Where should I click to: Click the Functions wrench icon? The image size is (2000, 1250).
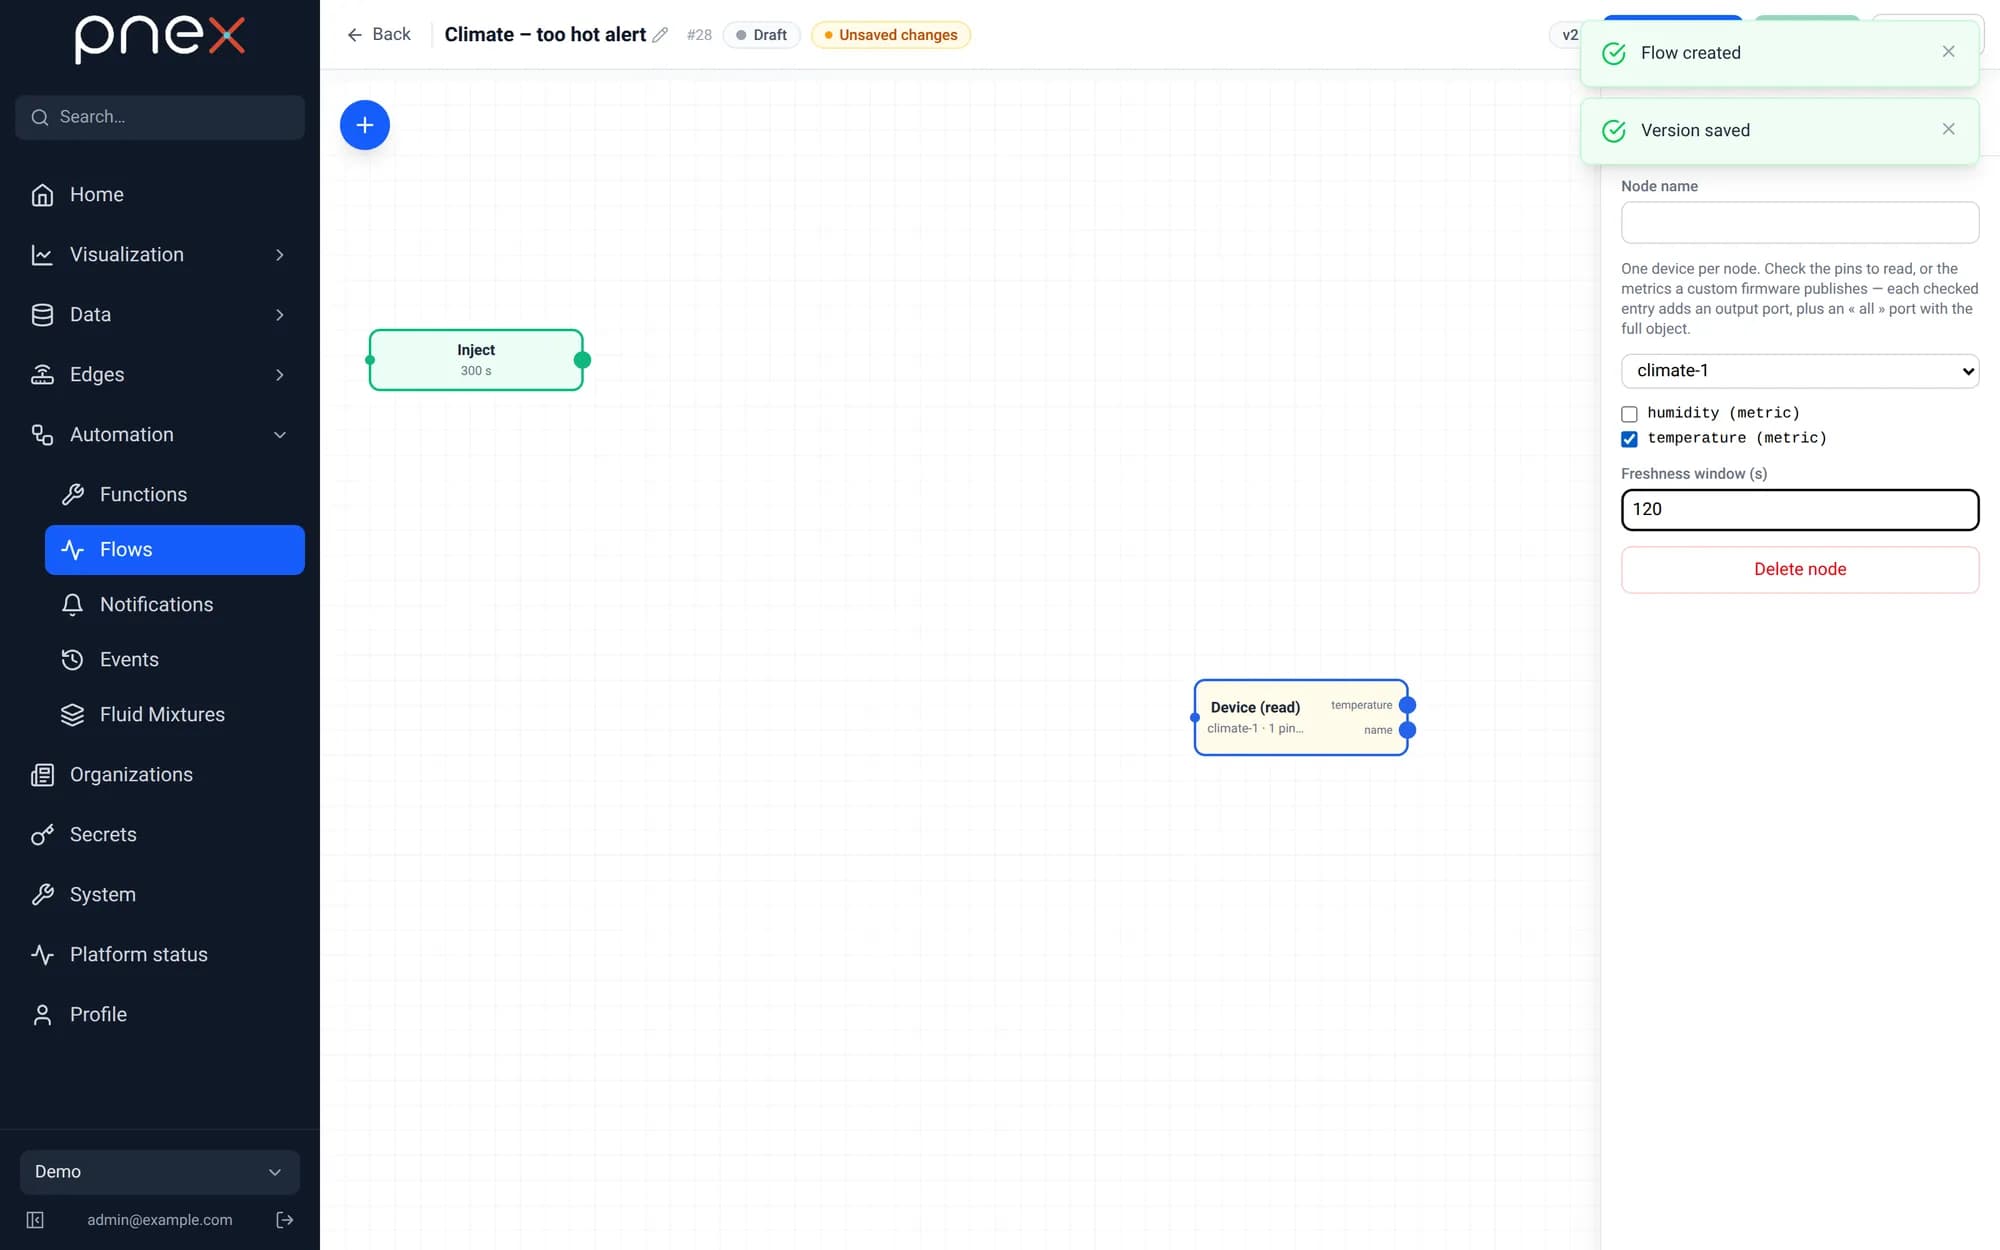tap(72, 495)
